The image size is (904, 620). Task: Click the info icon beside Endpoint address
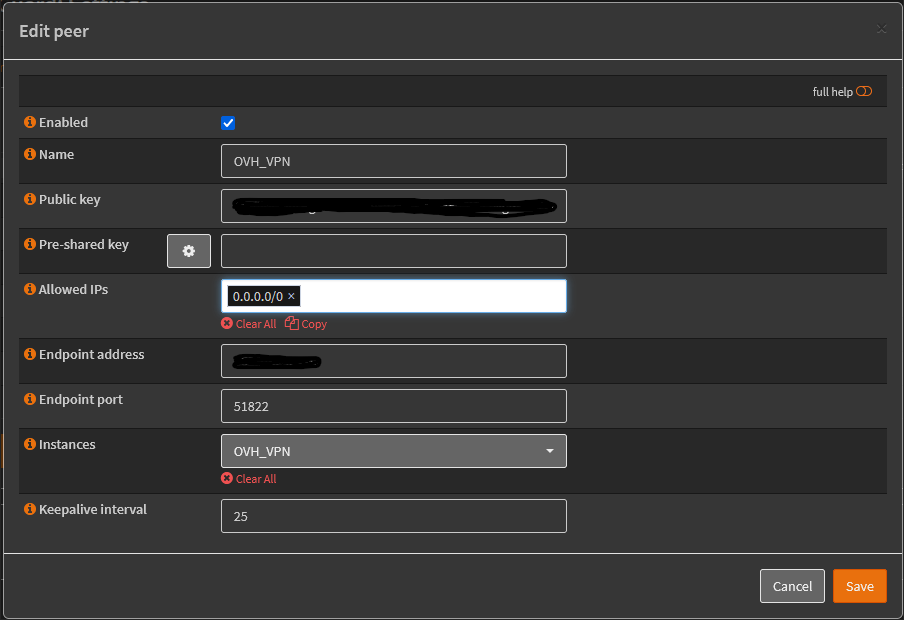[x=30, y=355]
